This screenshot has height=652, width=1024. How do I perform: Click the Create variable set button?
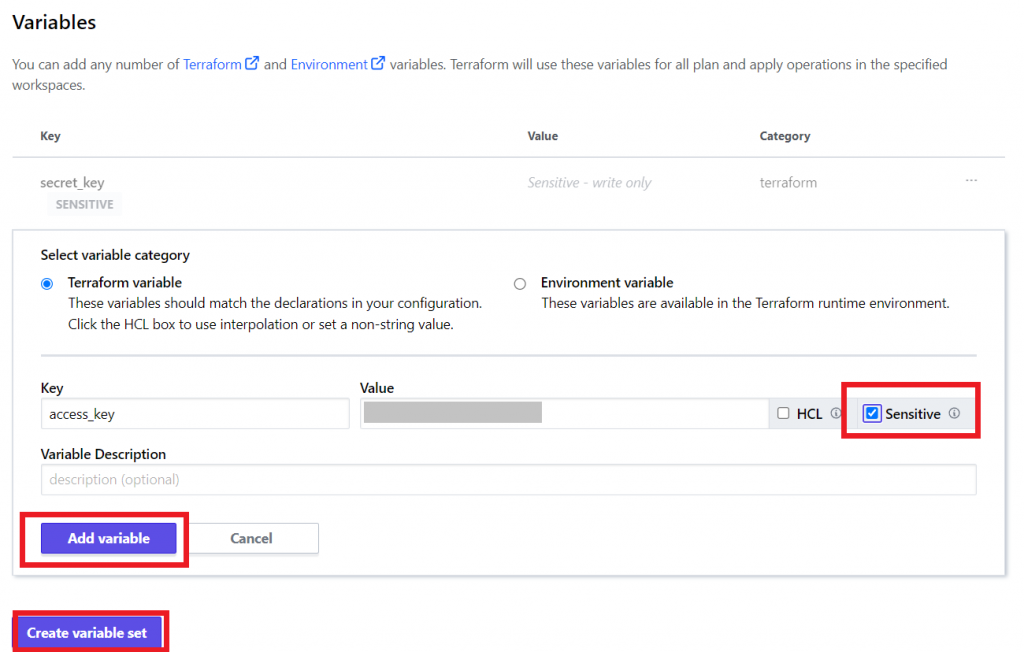(88, 632)
